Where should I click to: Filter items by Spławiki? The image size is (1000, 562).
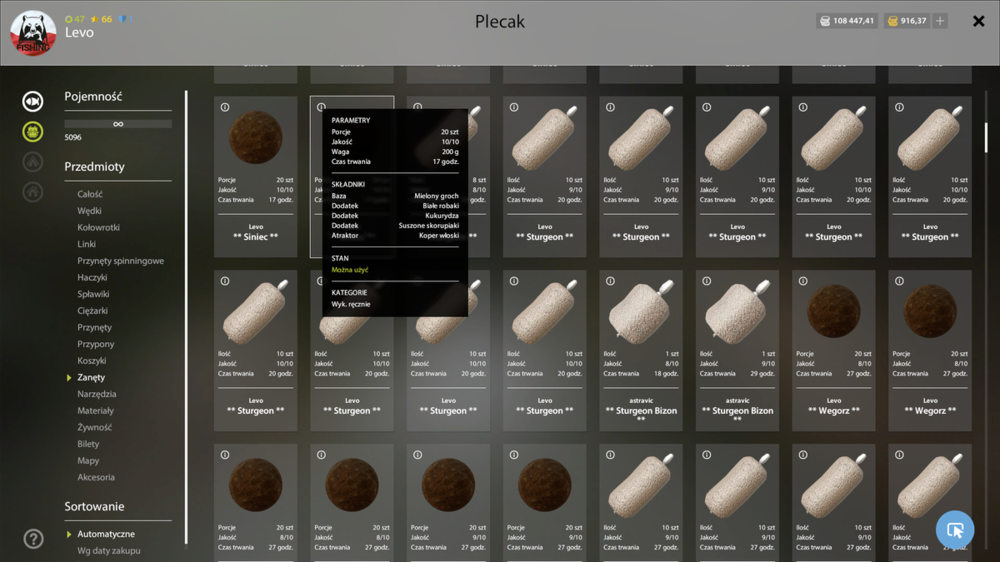click(x=93, y=294)
